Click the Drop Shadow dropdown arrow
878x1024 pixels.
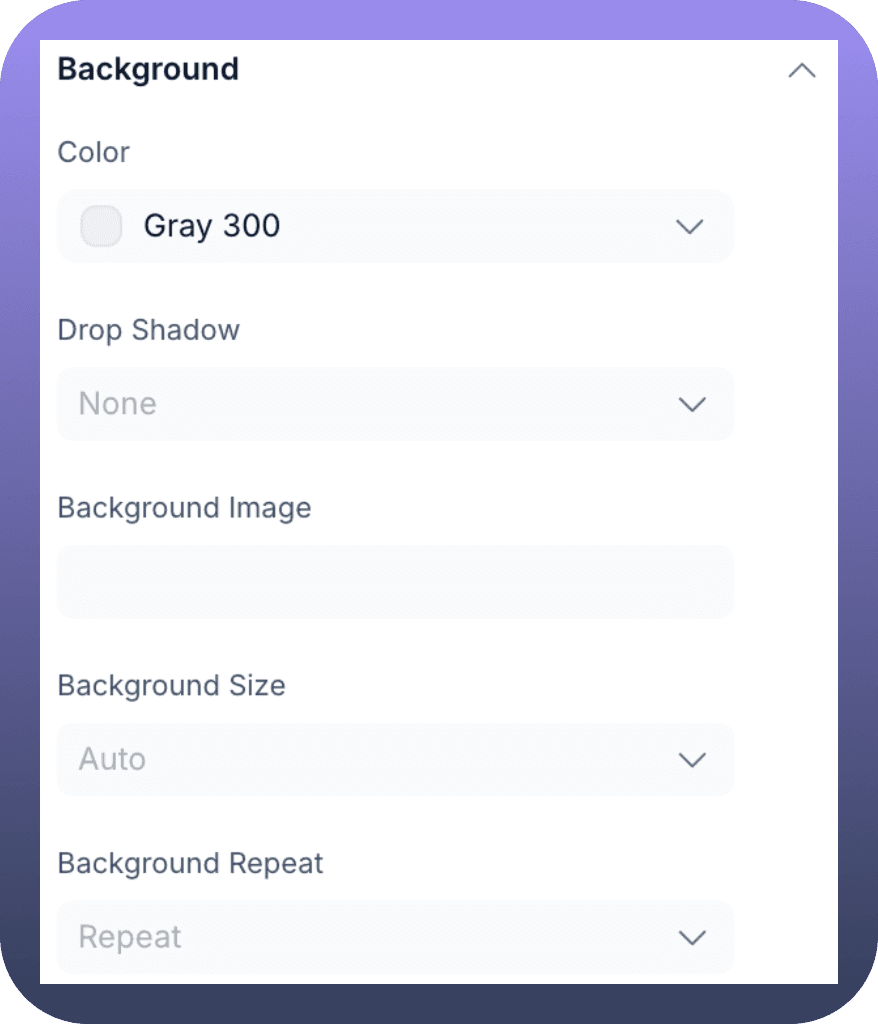pos(692,404)
